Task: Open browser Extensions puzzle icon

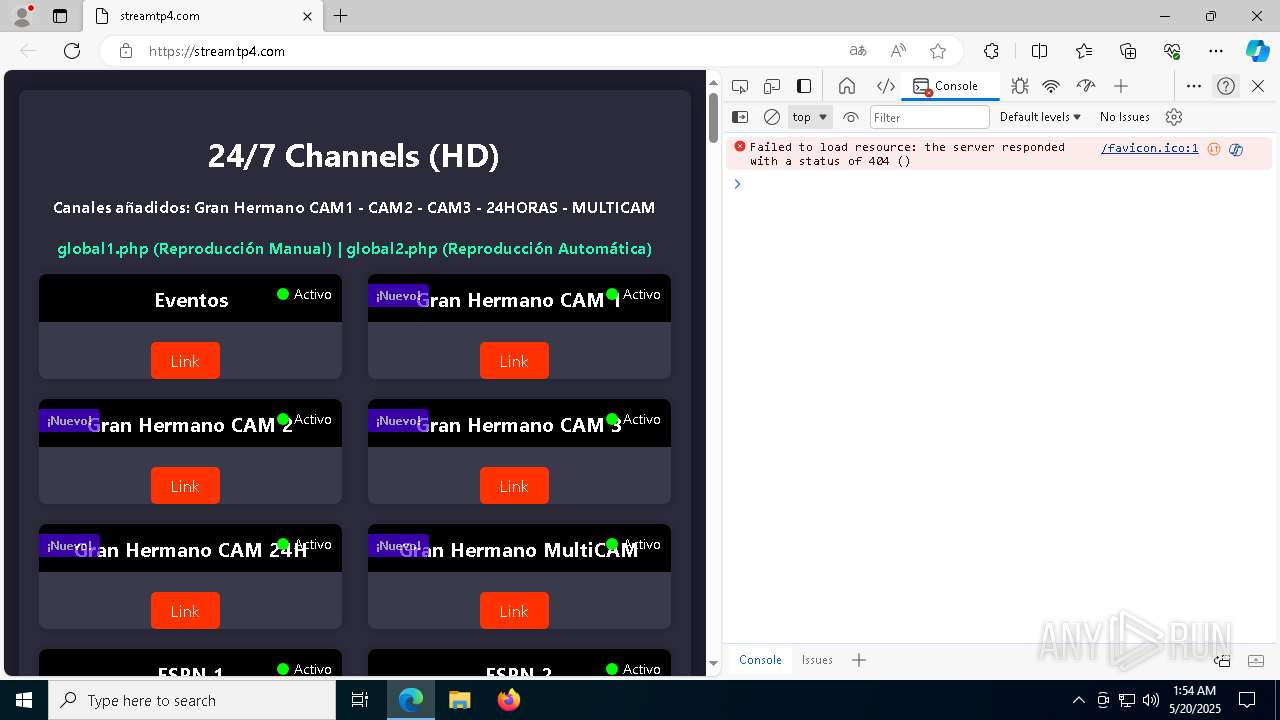Action: point(991,51)
